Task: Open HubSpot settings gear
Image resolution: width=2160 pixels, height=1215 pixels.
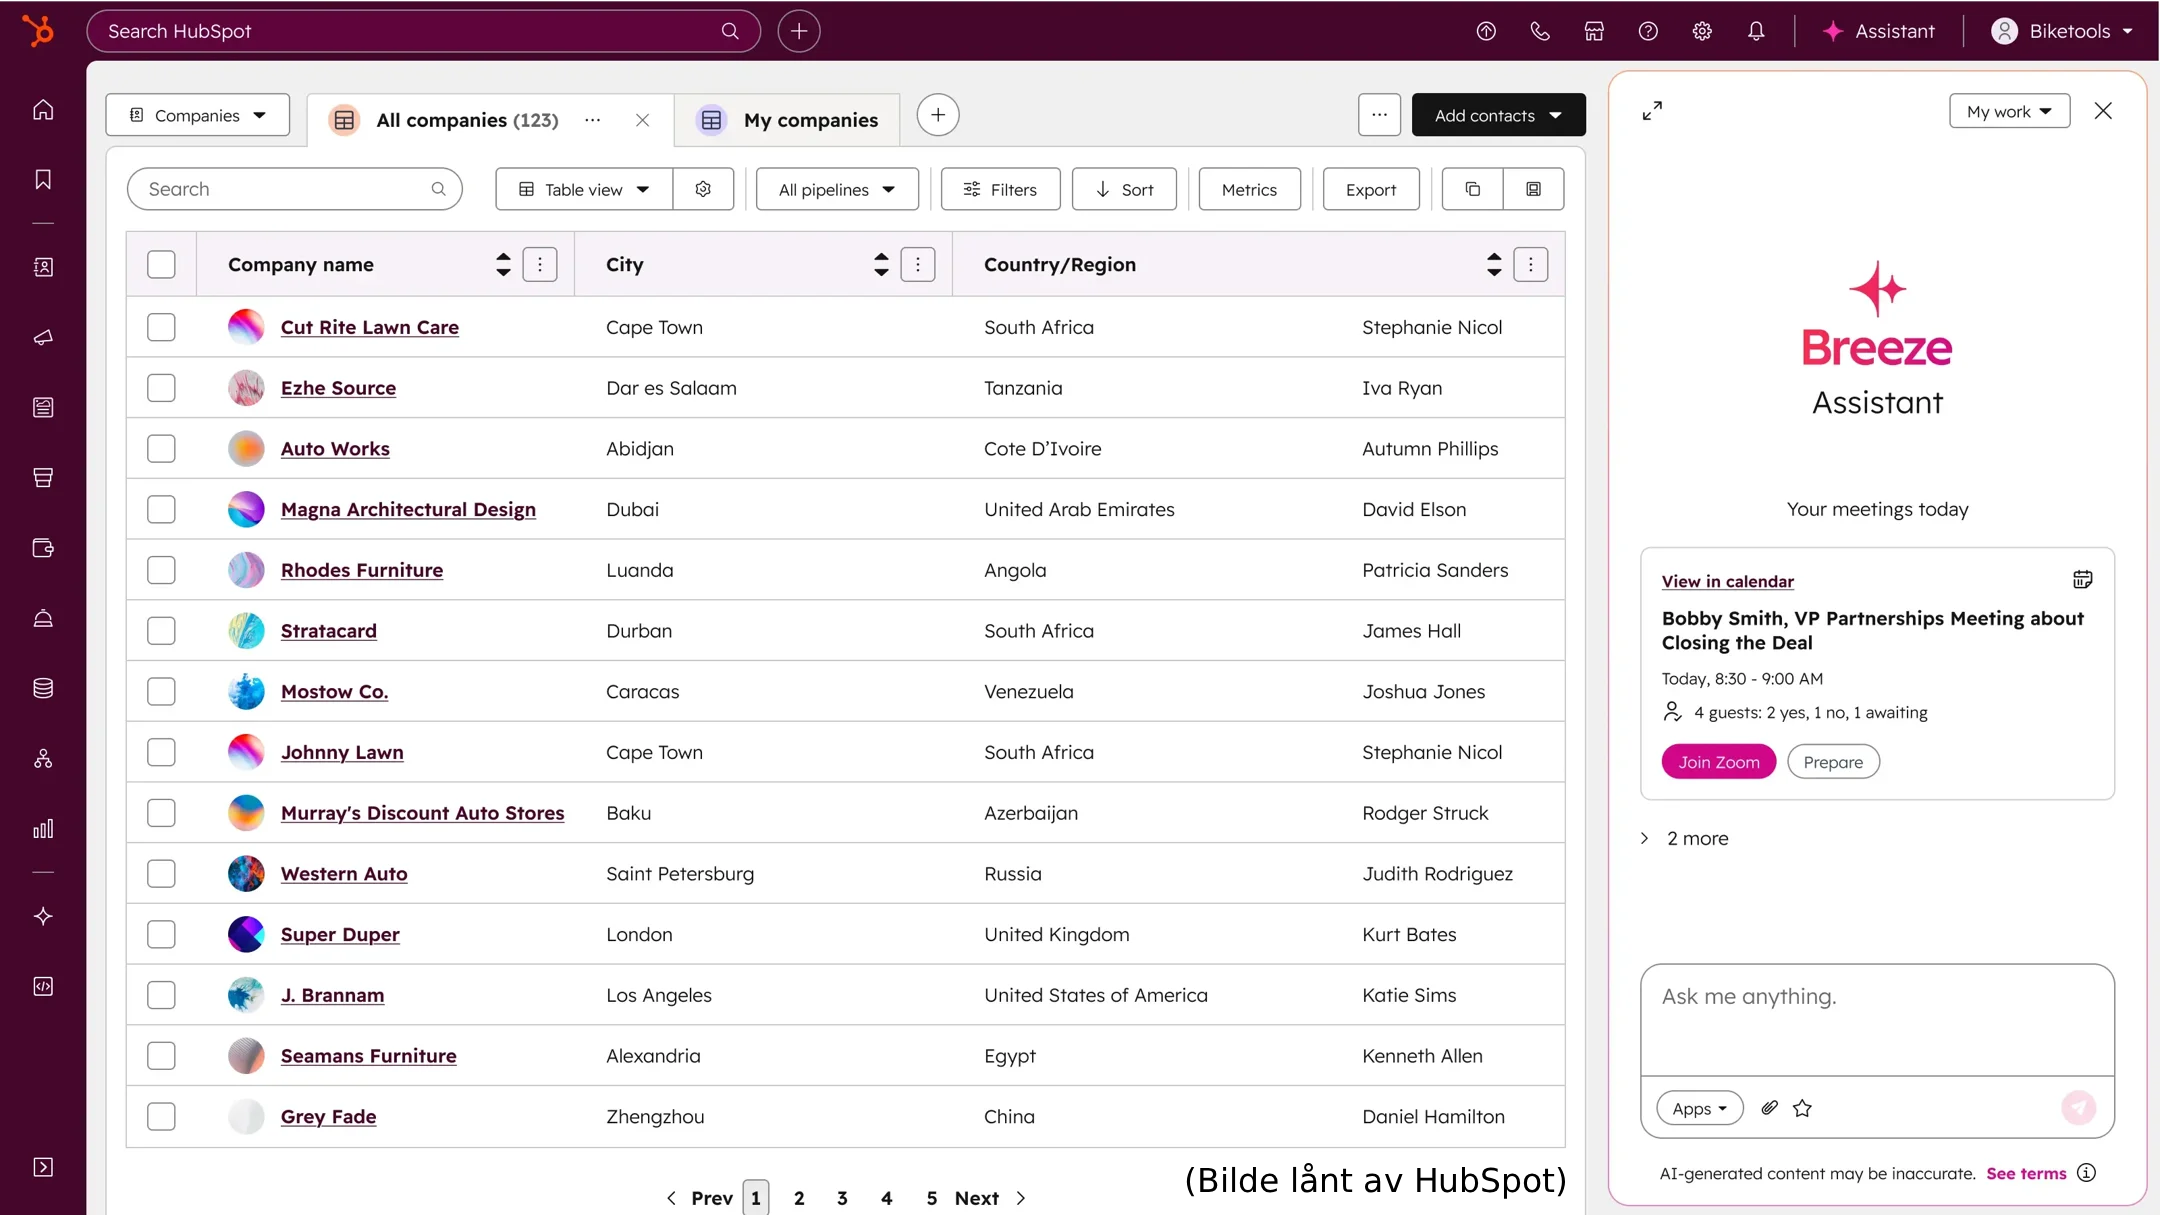Action: [1702, 31]
